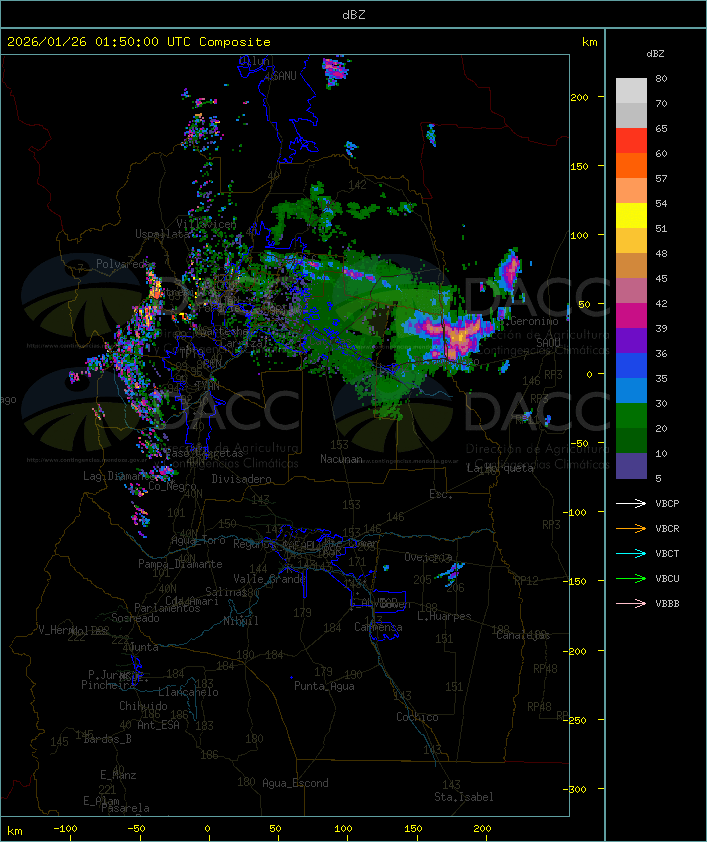
Task: Click the Carmensa place label
Action: (378, 627)
